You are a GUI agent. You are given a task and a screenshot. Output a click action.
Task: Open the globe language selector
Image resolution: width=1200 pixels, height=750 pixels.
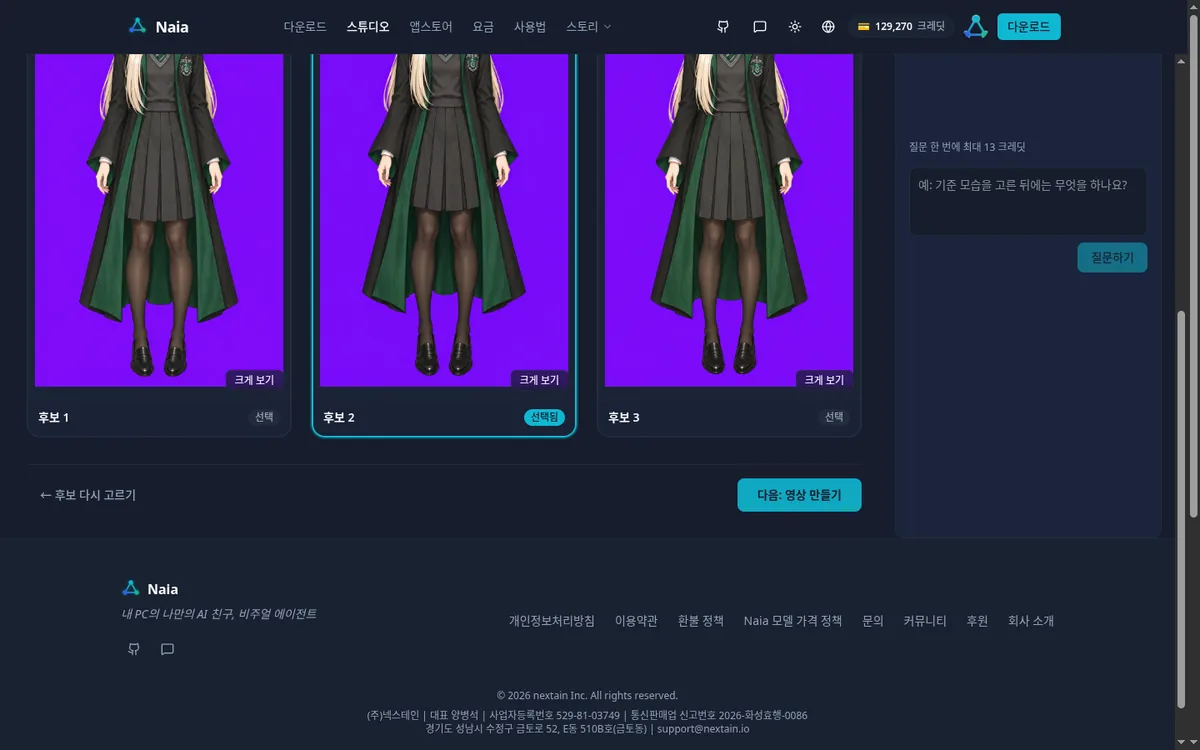[x=828, y=27]
